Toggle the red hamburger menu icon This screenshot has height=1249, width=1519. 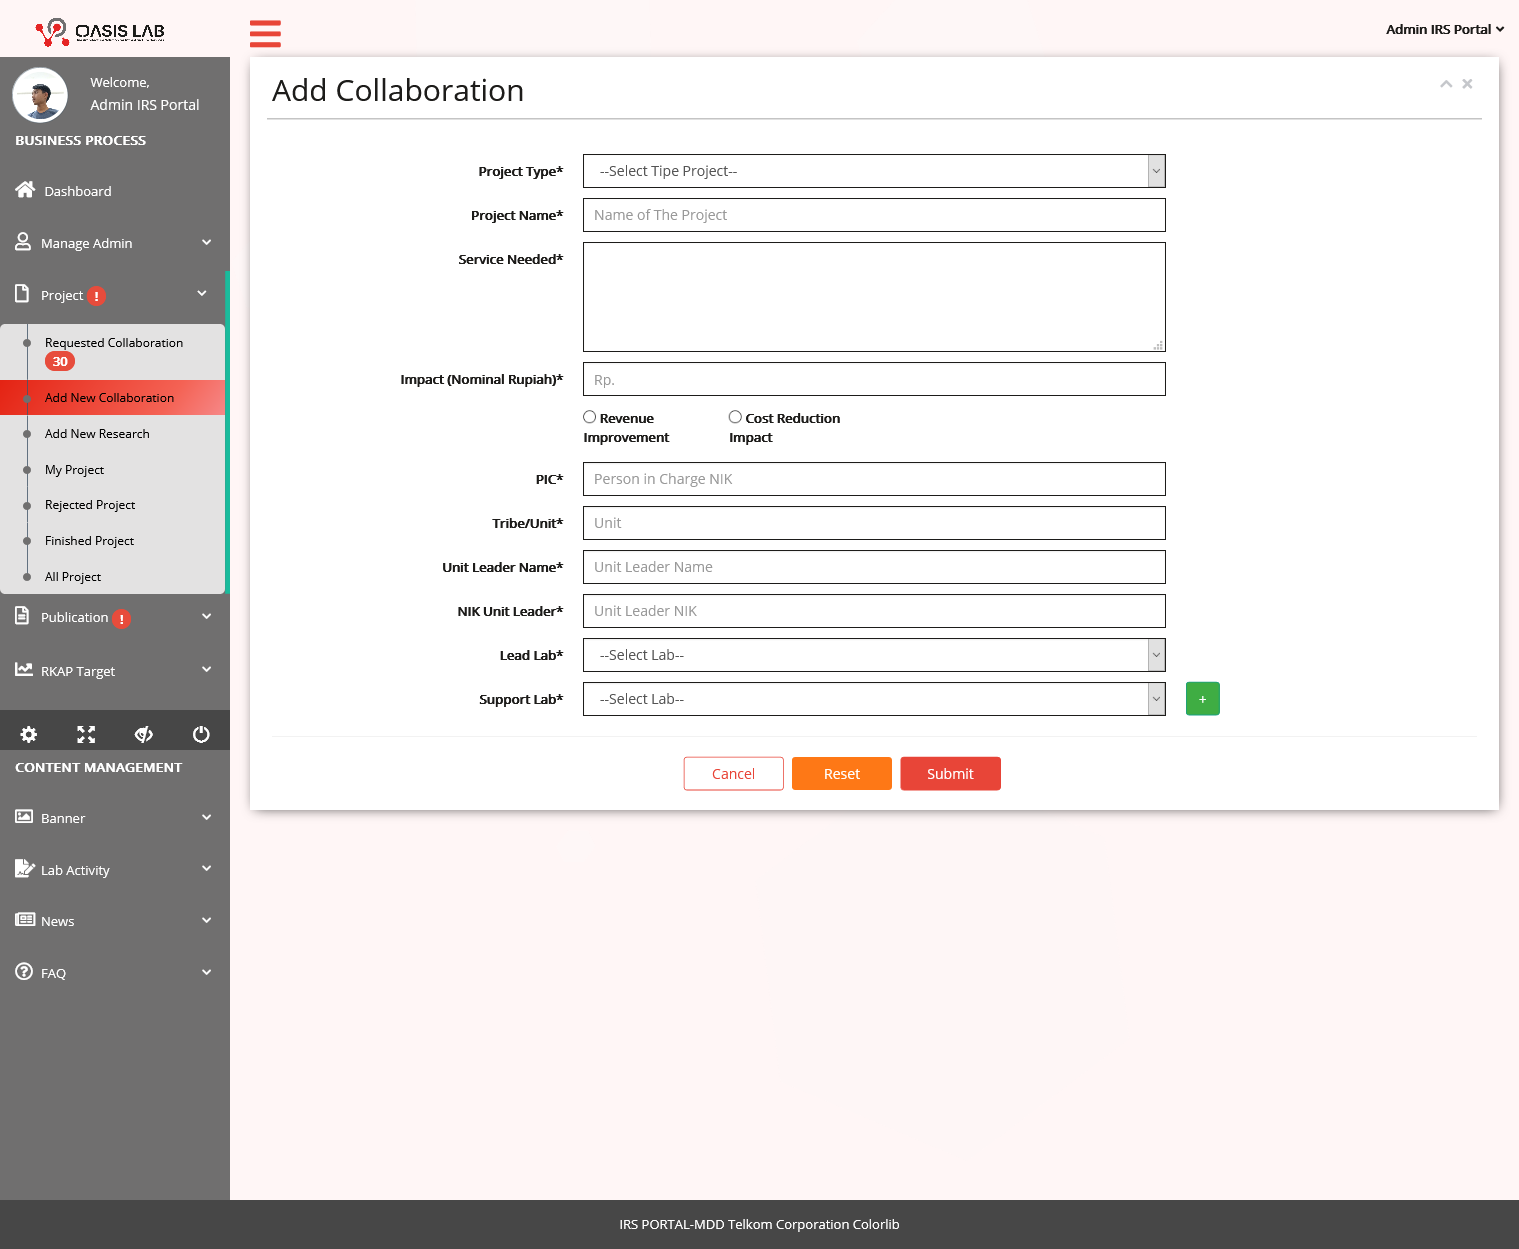point(265,33)
